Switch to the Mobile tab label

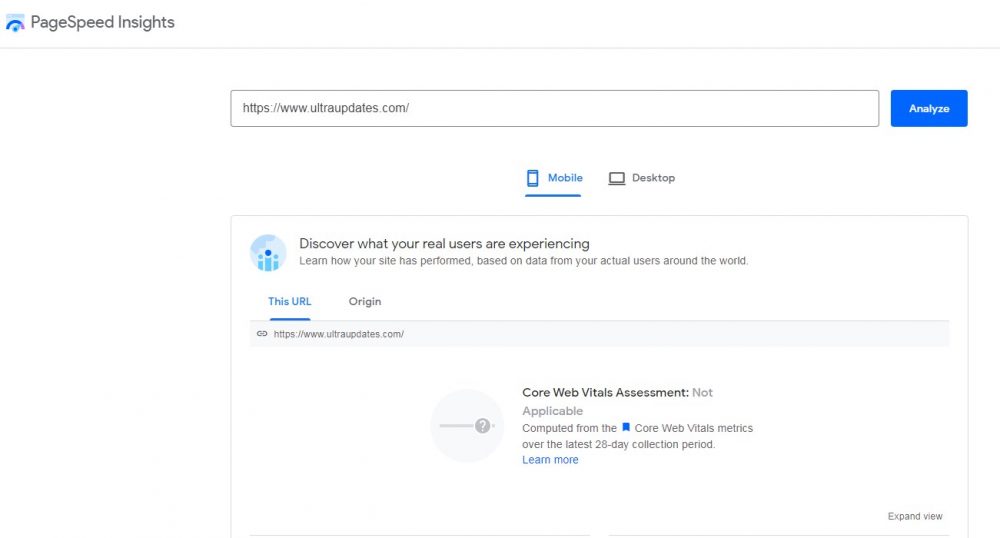565,178
